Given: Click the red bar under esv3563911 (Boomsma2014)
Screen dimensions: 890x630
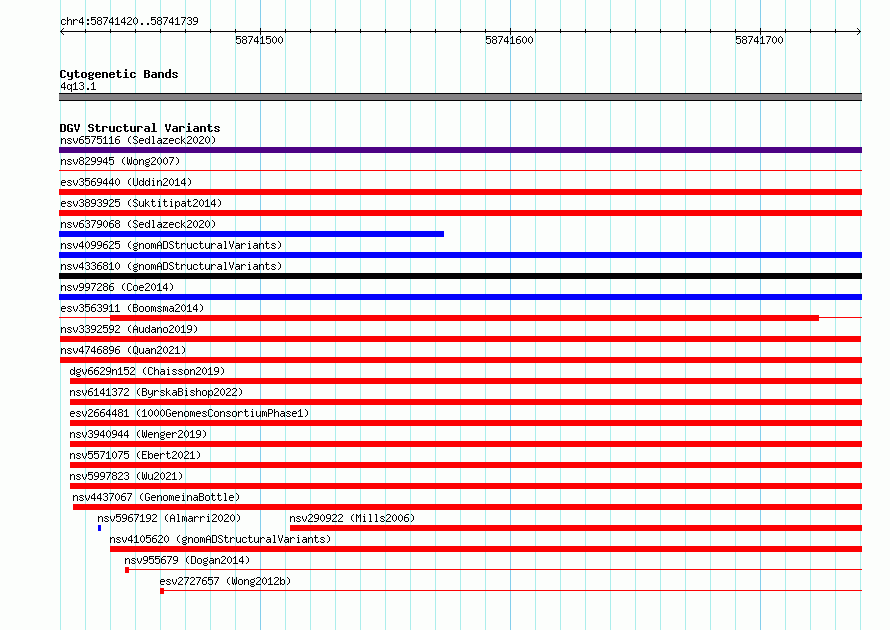Looking at the screenshot, I should (464, 318).
